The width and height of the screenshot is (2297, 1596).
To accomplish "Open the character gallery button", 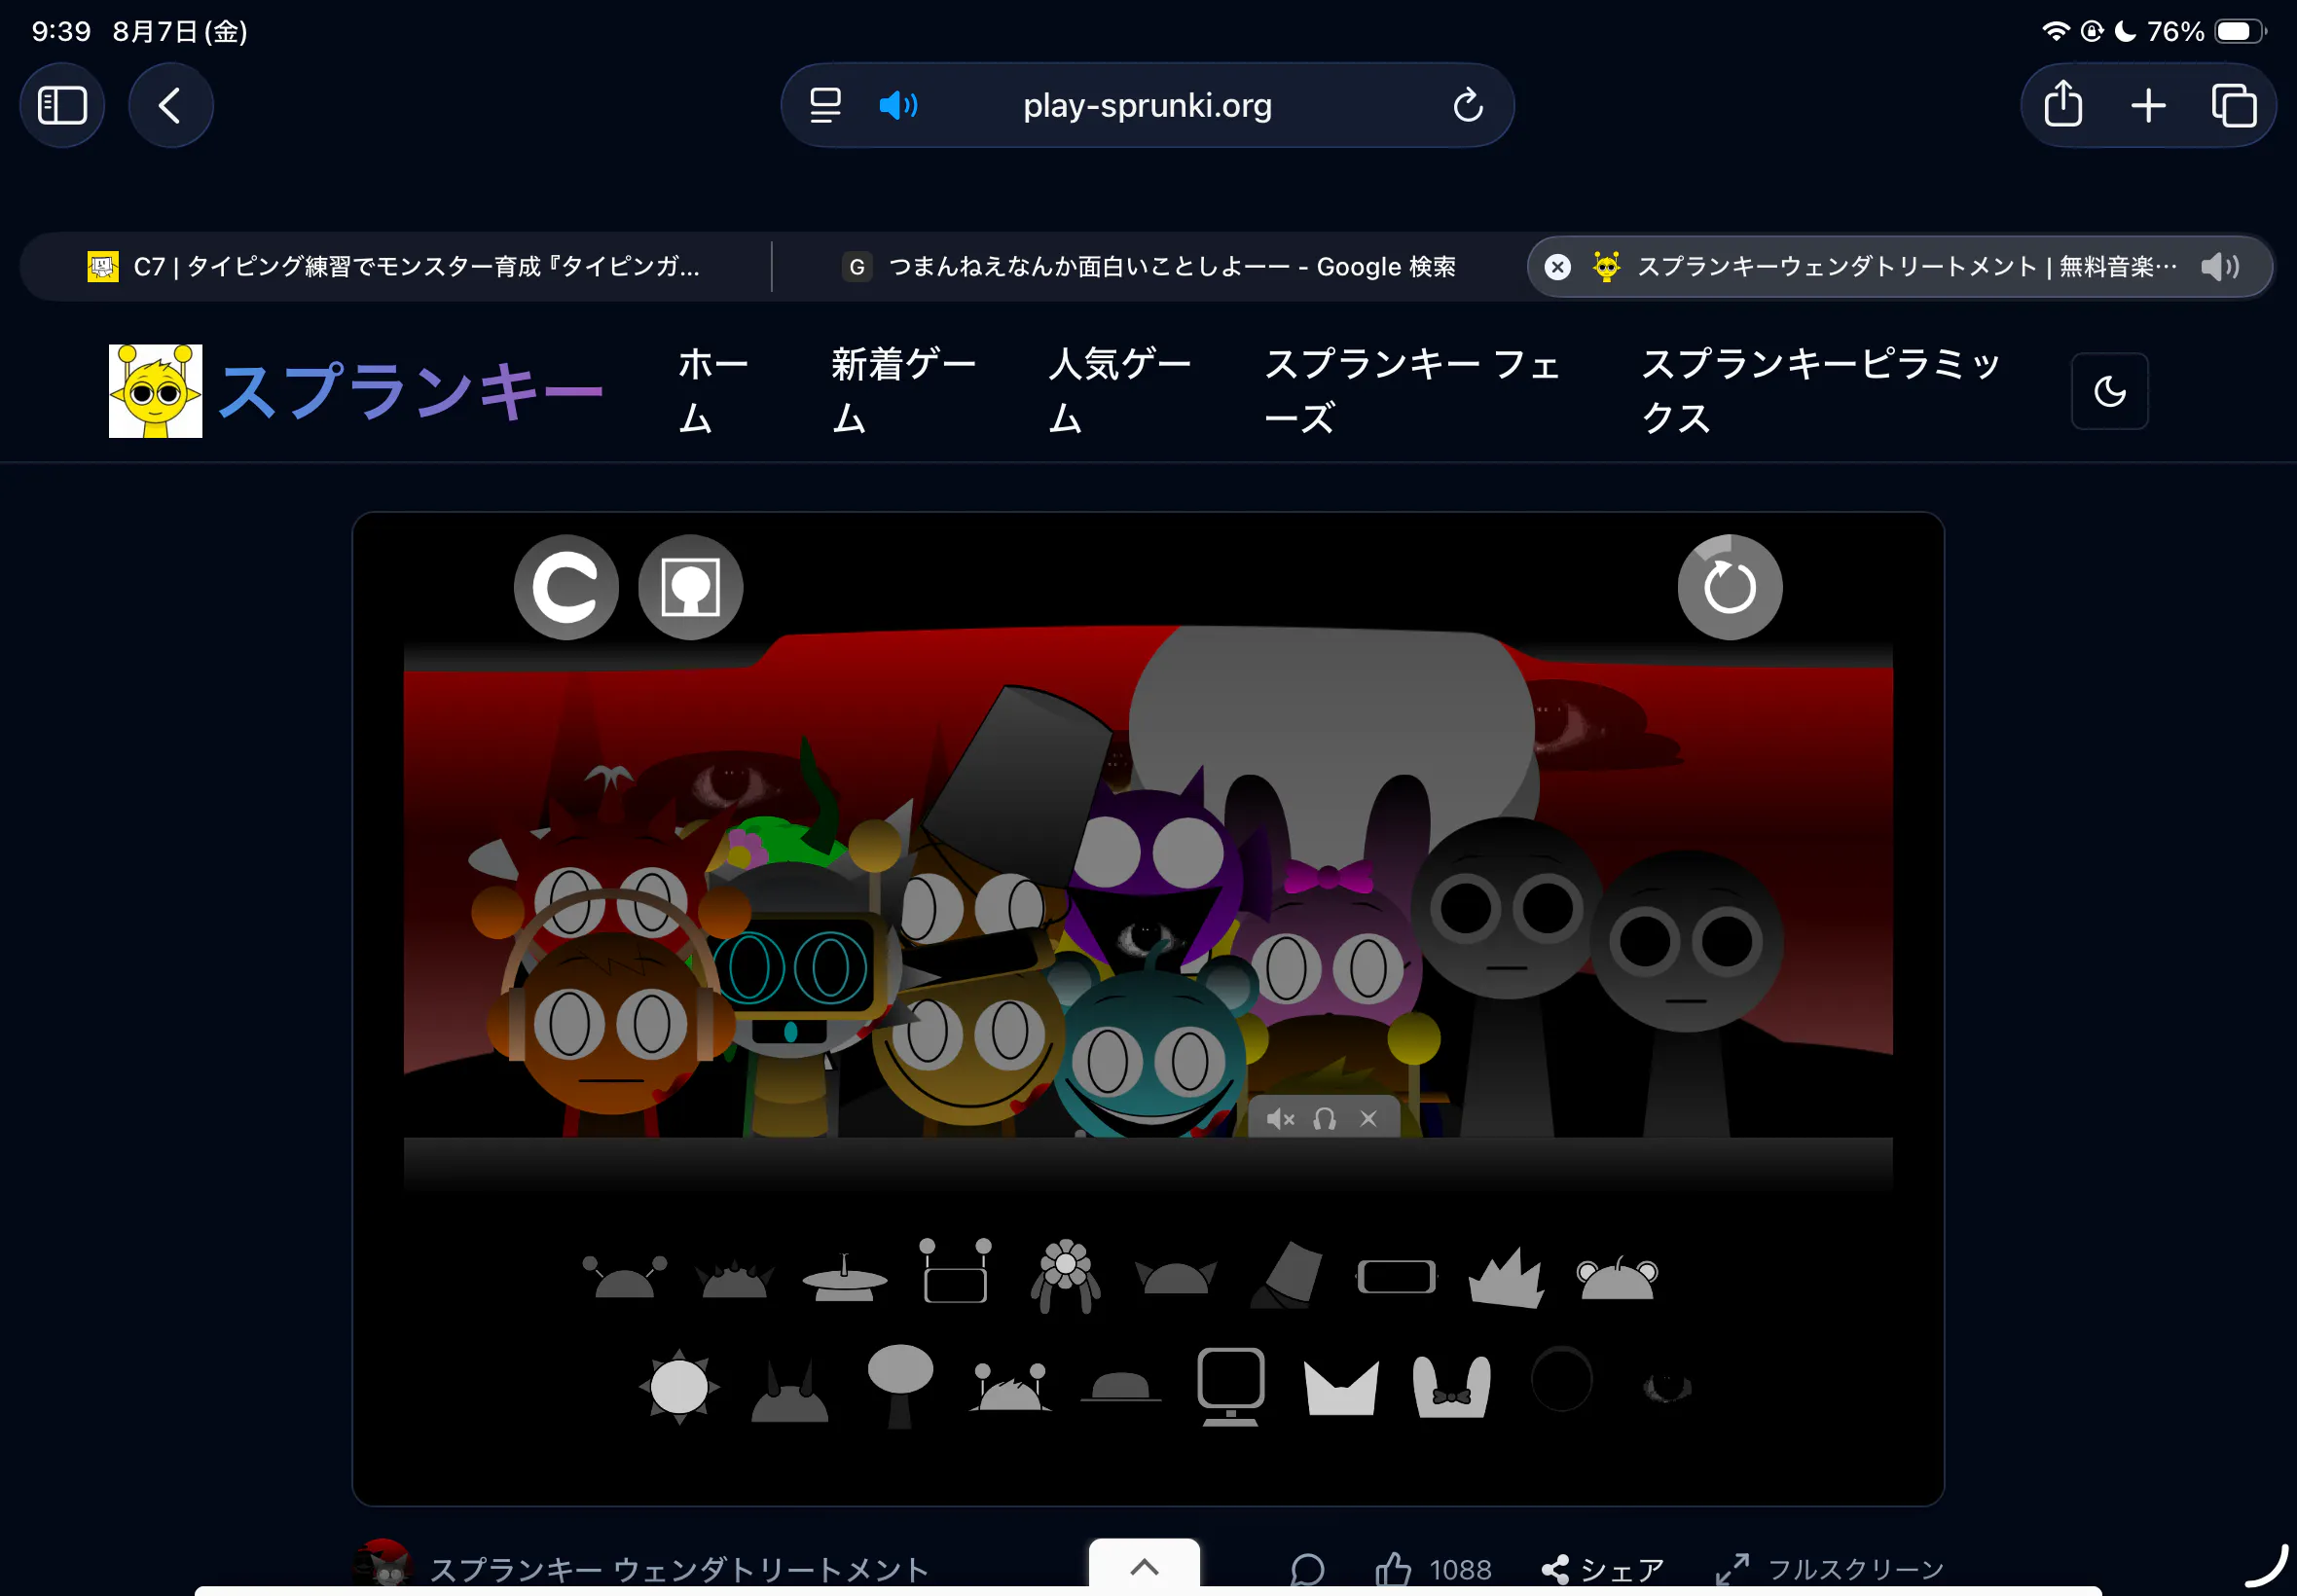I will click(x=690, y=587).
